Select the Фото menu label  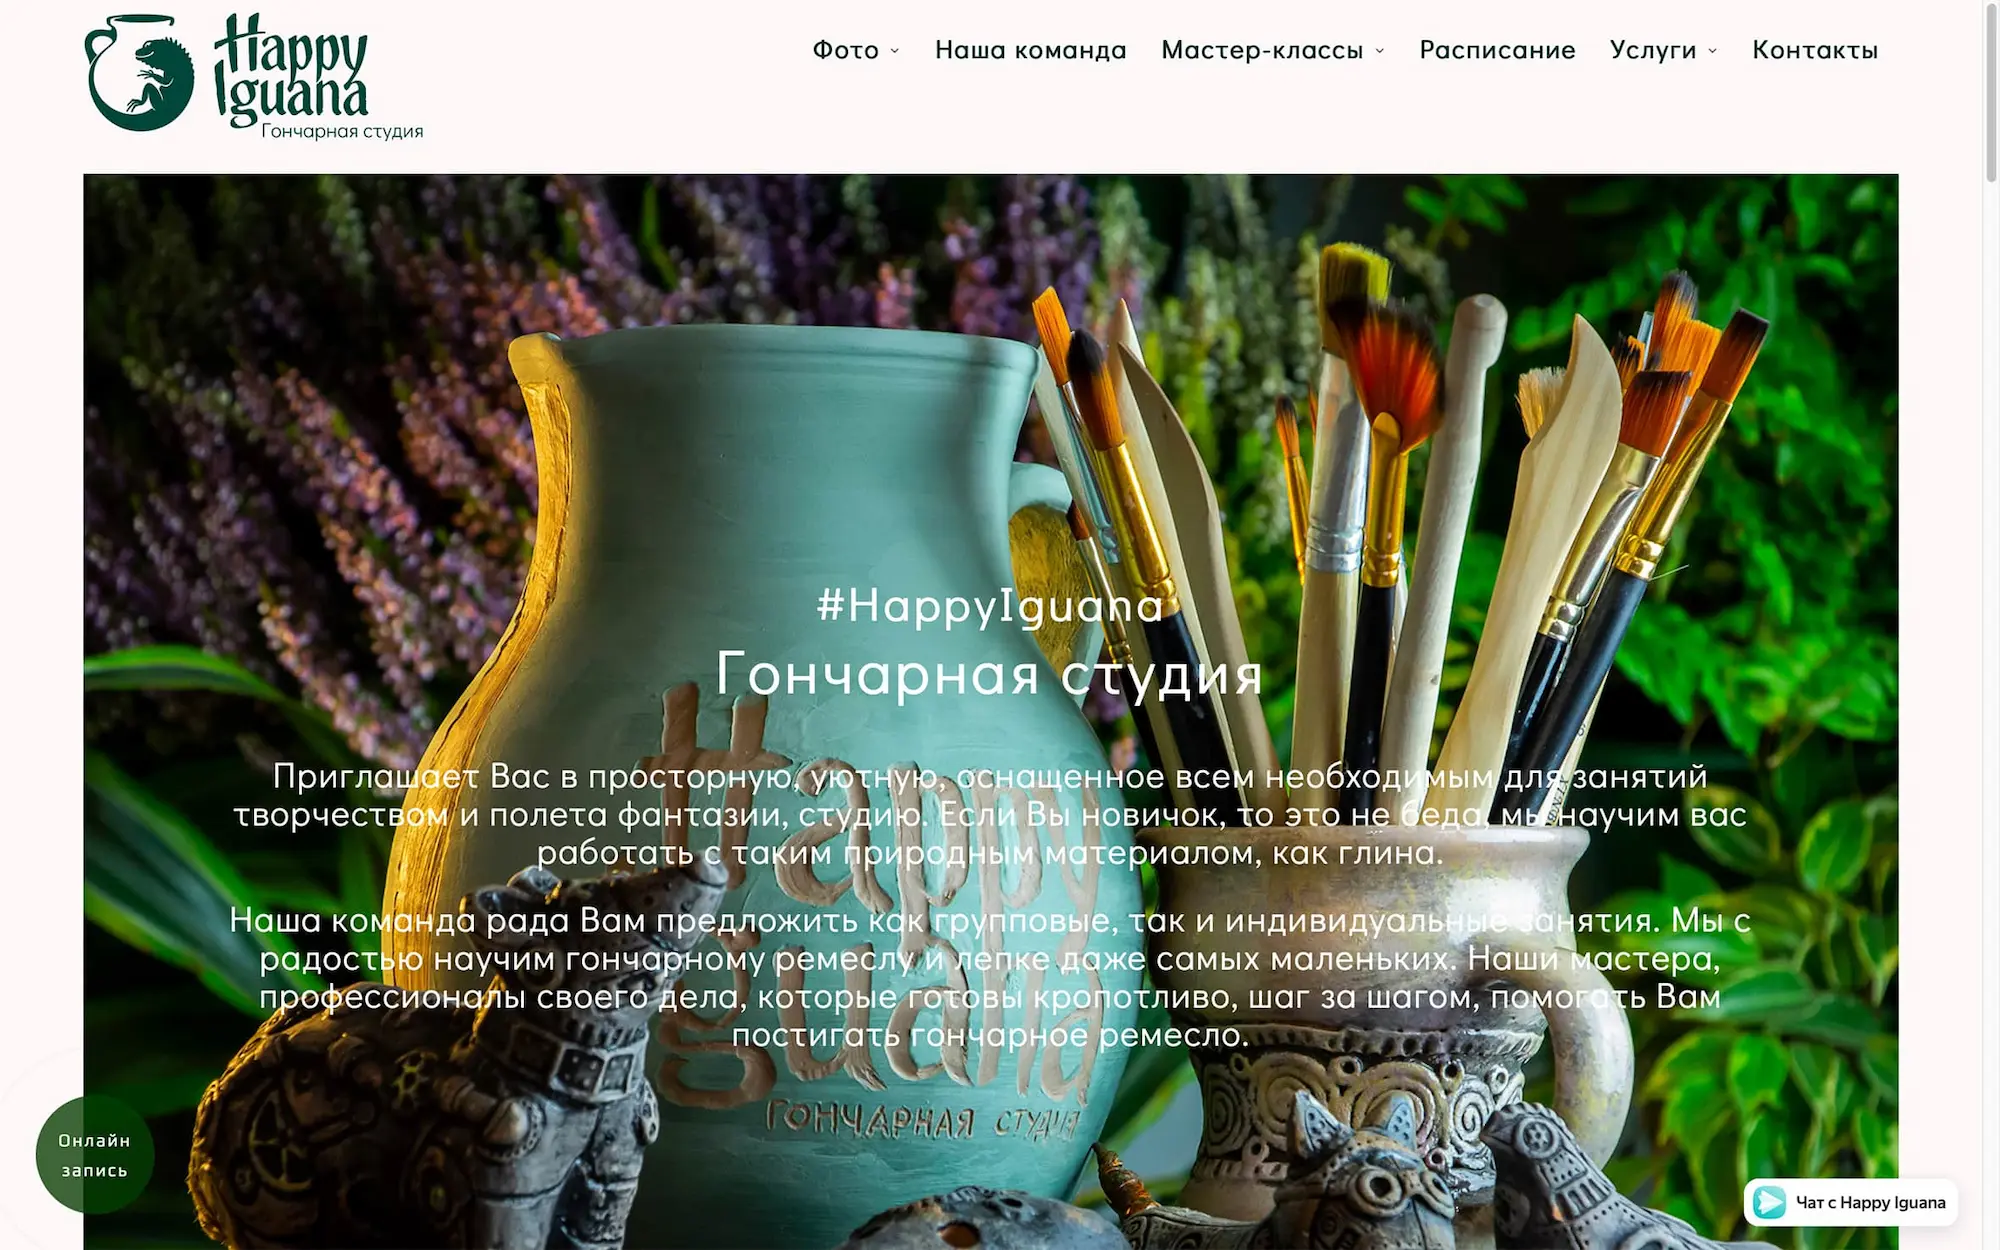[x=845, y=50]
